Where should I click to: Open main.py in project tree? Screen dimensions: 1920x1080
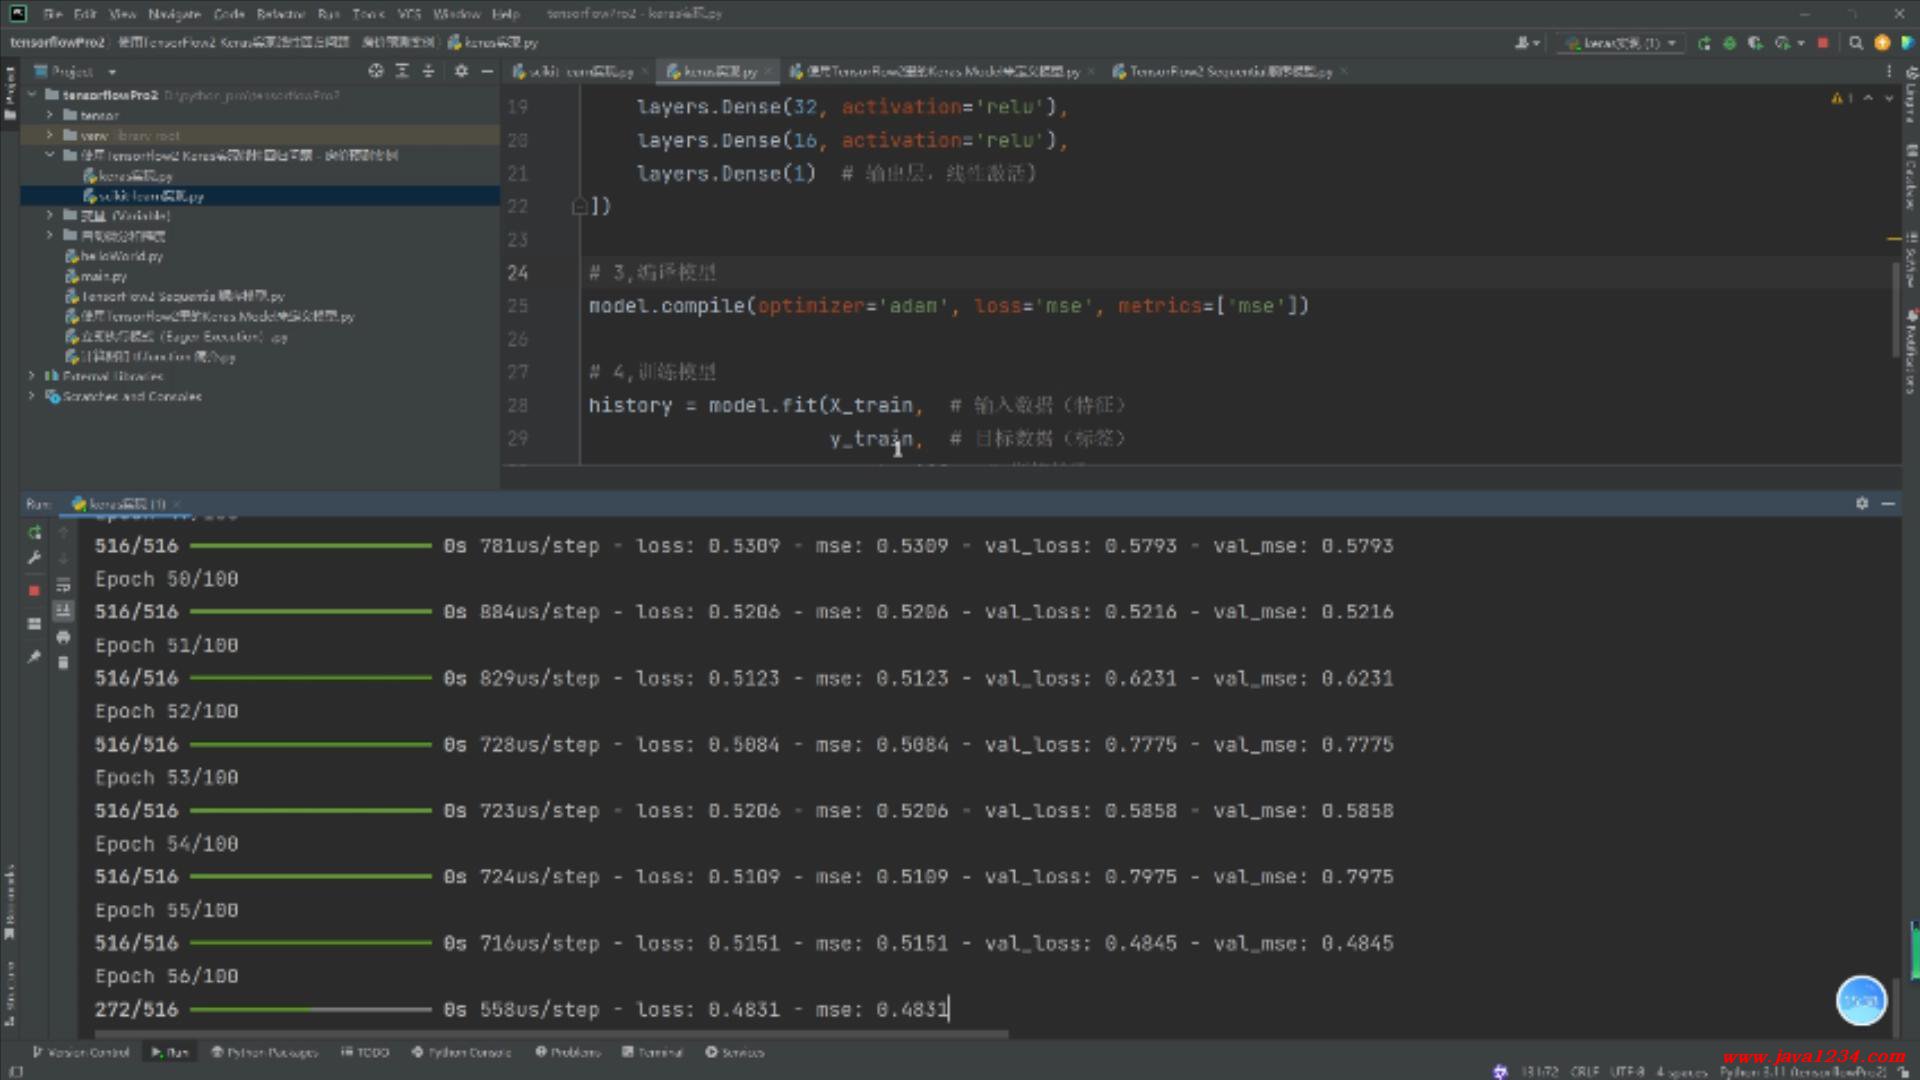[103, 276]
